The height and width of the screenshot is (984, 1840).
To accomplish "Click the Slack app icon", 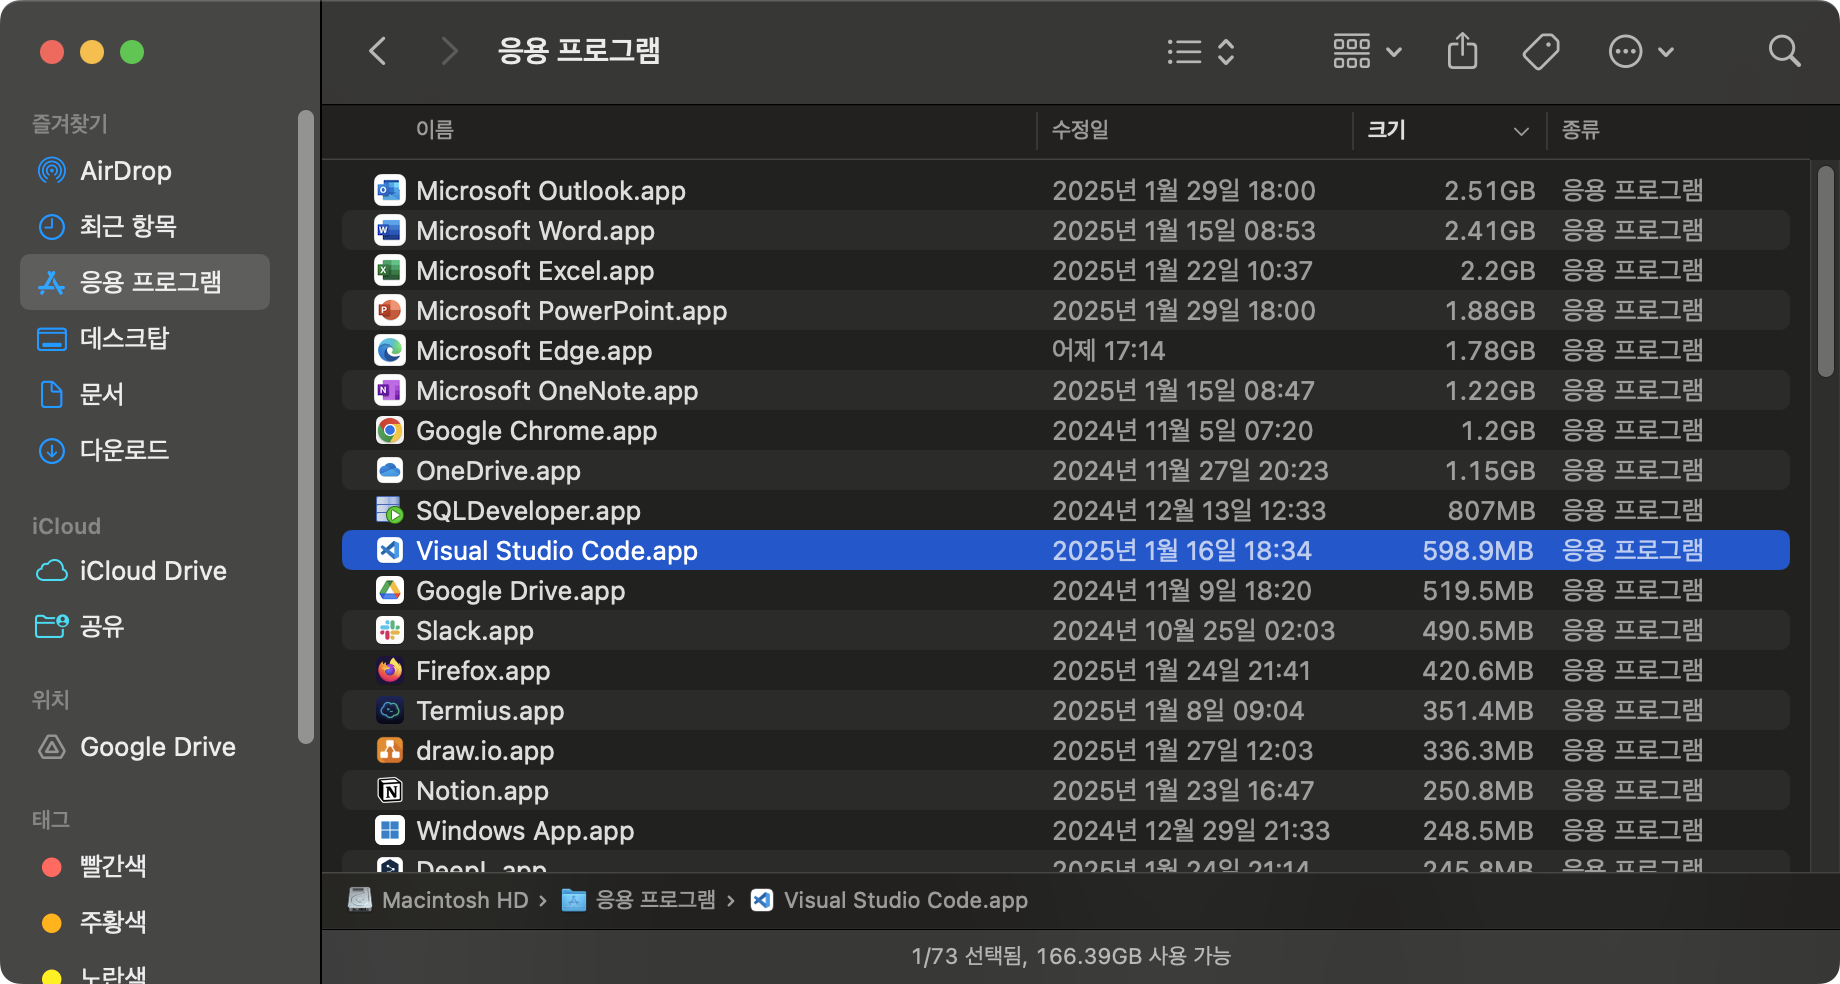I will [390, 630].
